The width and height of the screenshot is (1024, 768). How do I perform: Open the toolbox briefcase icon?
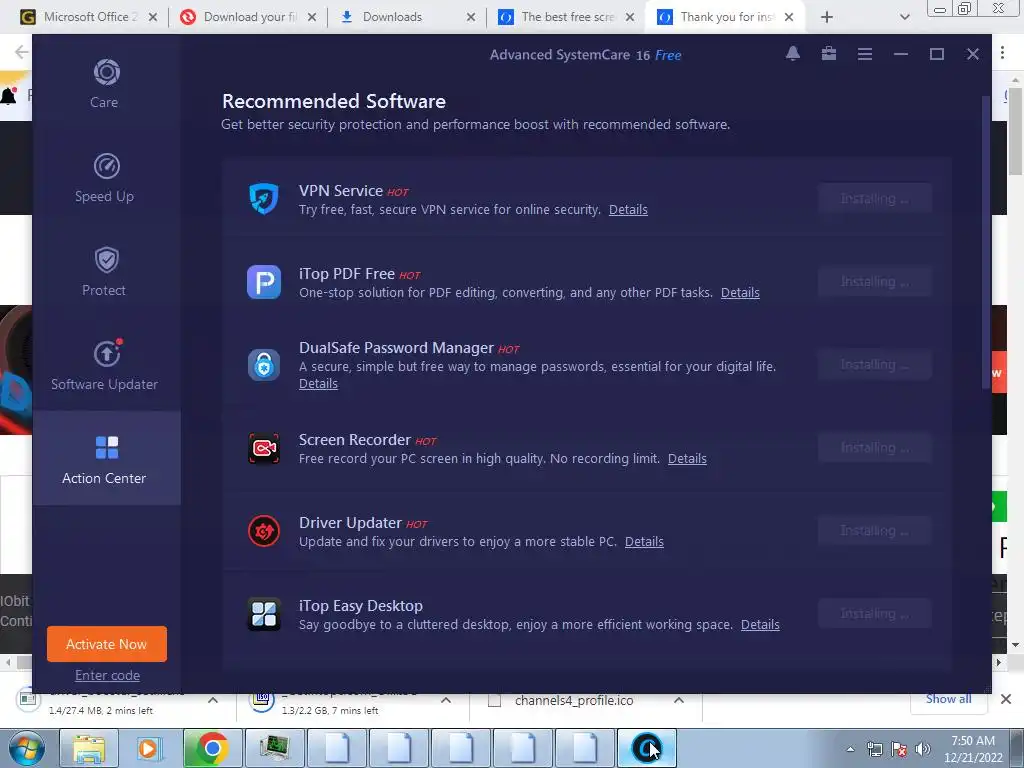(829, 54)
